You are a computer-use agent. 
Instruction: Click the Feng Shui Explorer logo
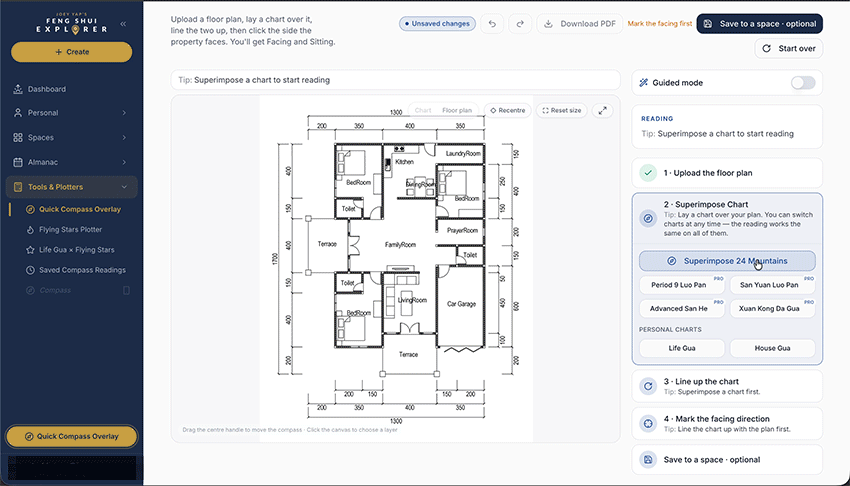(72, 24)
